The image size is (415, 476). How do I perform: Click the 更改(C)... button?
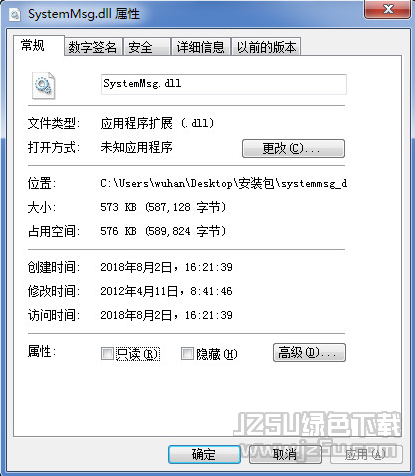[293, 148]
